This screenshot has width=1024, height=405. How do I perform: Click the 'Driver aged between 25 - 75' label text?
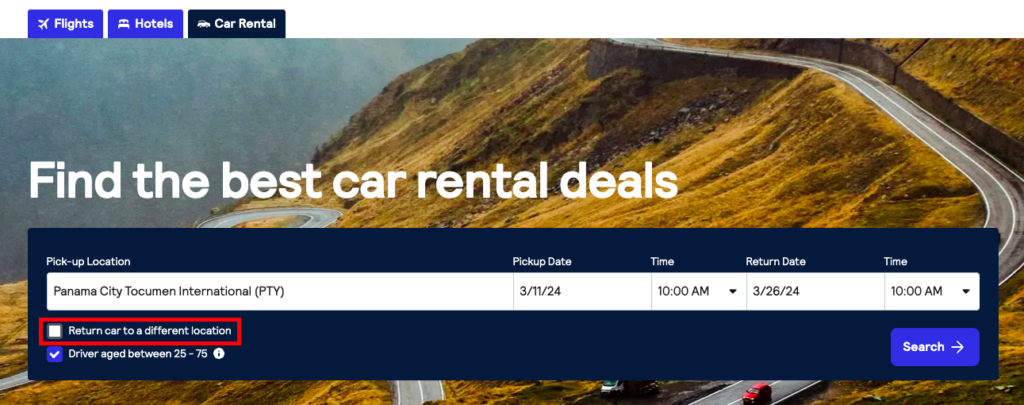tap(138, 353)
